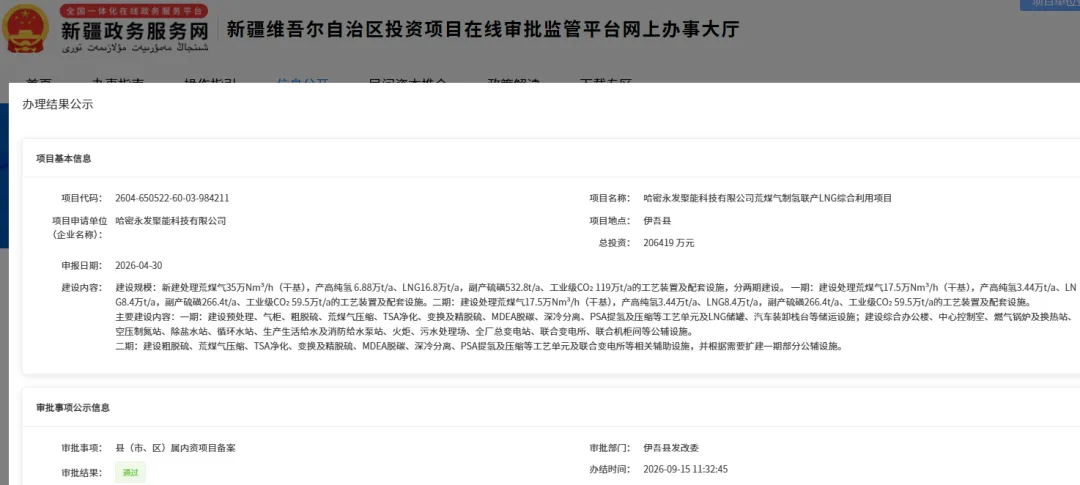Click the national emblem logo
Image resolution: width=1080 pixels, height=485 pixels.
coord(25,30)
